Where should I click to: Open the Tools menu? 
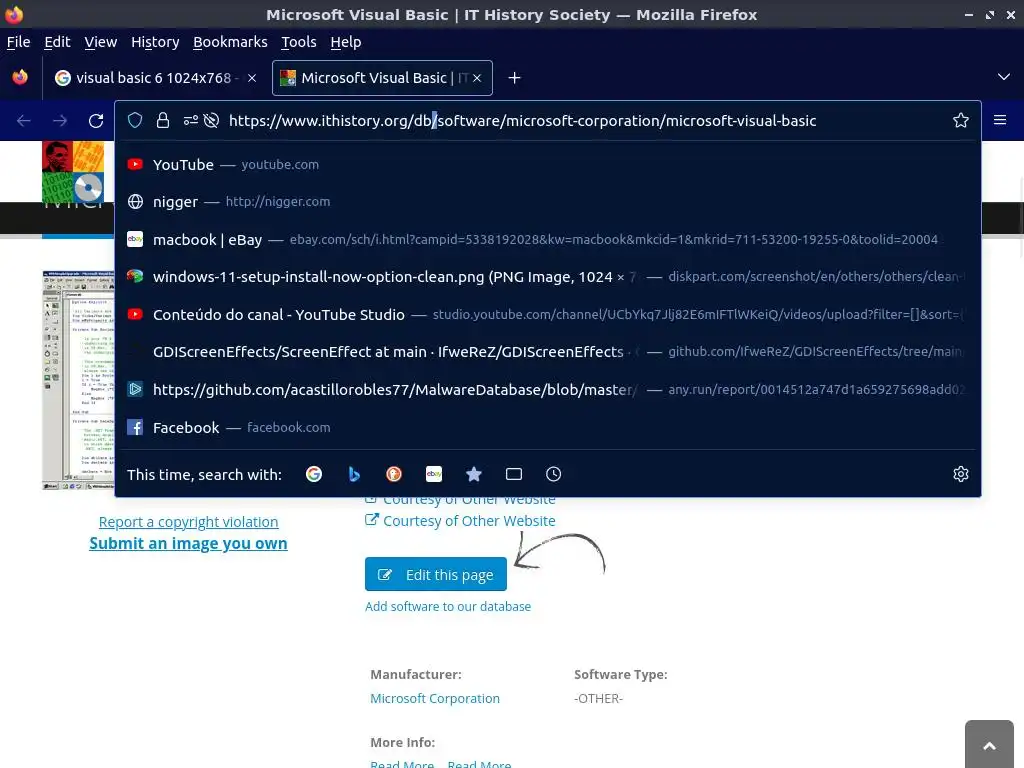298,42
